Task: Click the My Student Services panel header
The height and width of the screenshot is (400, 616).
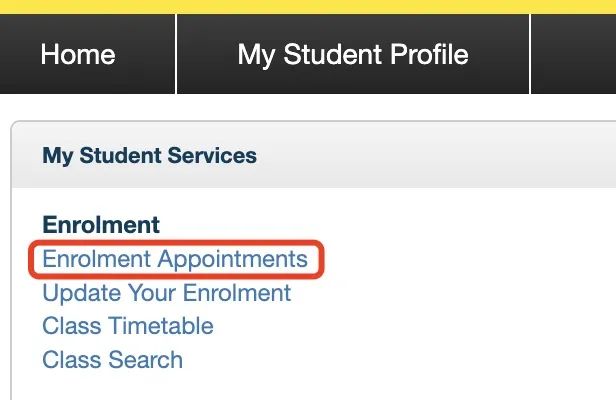Action: point(149,156)
